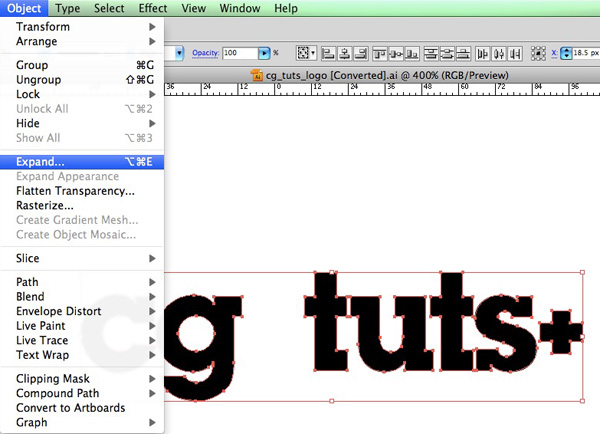600x434 pixels.
Task: Open the Window menu
Action: (x=240, y=8)
